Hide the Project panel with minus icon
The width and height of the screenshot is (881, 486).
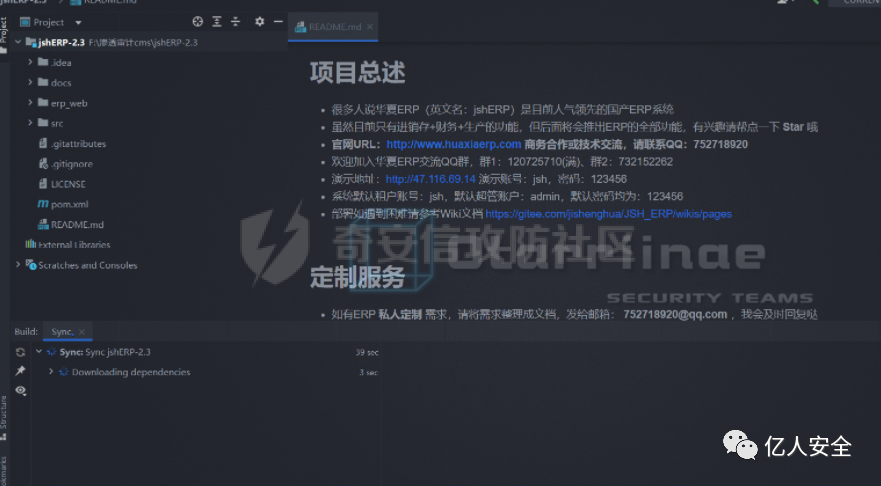278,22
